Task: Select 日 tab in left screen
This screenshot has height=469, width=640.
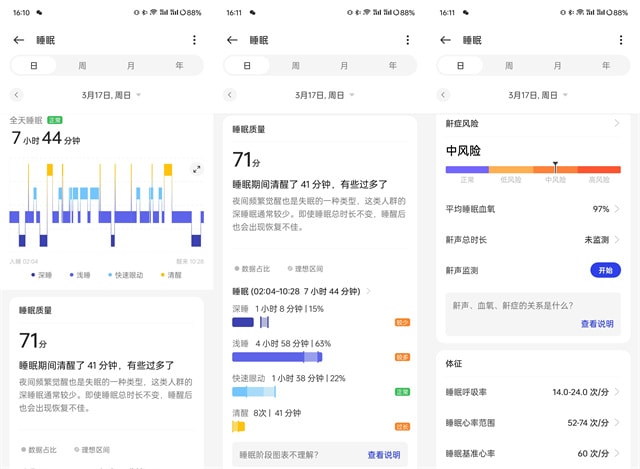Action: (34, 66)
